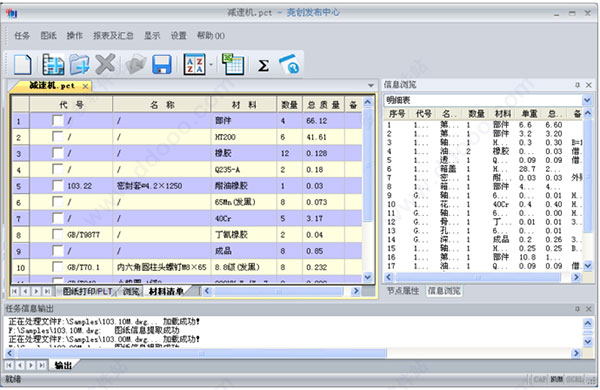The height and width of the screenshot is (390, 600).
Task: Close the 减速机.pct document tab
Action: click(85, 86)
